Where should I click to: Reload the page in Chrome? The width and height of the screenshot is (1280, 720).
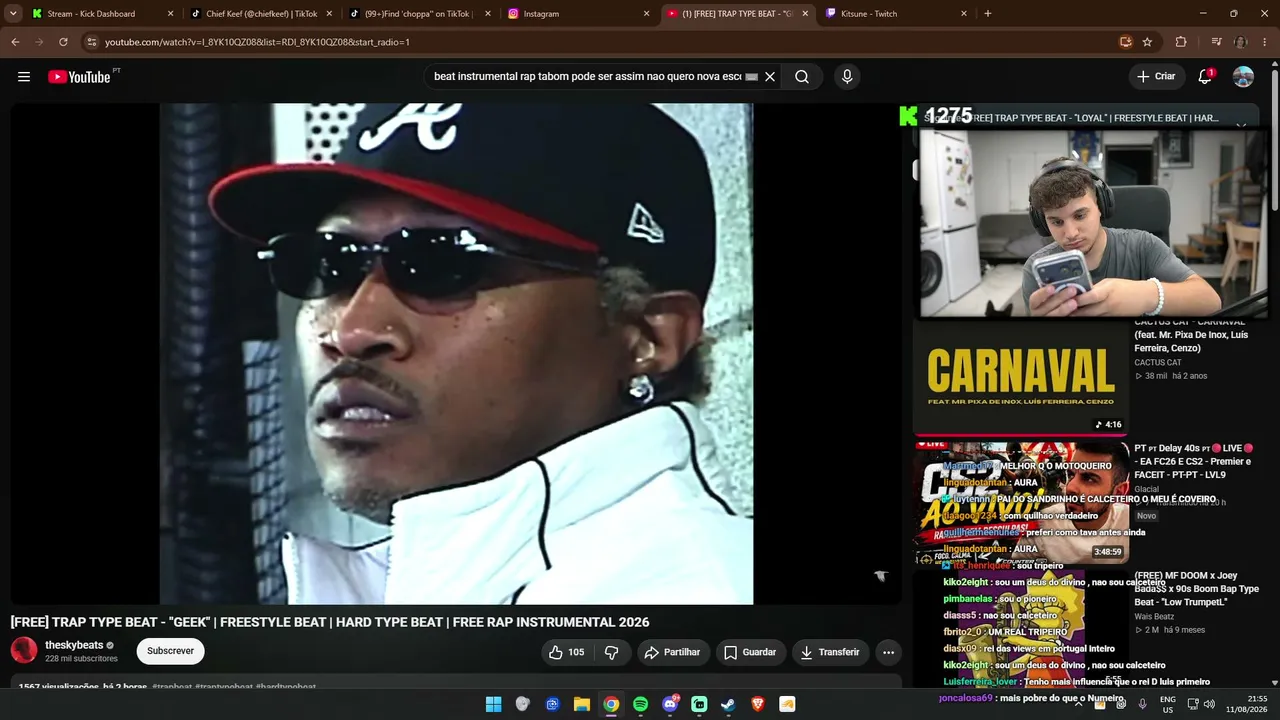coord(63,42)
